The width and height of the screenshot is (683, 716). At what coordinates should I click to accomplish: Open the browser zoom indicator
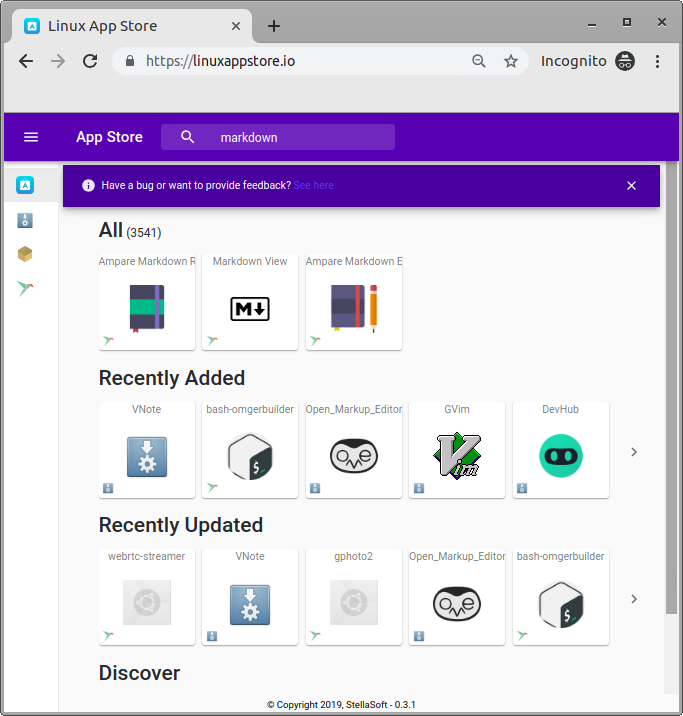[x=478, y=61]
